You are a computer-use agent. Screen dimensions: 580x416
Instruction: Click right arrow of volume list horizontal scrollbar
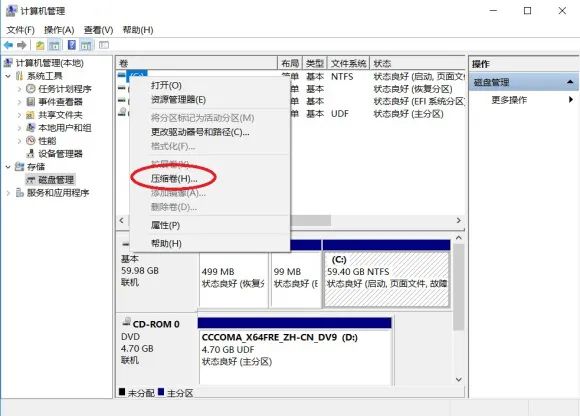459,220
